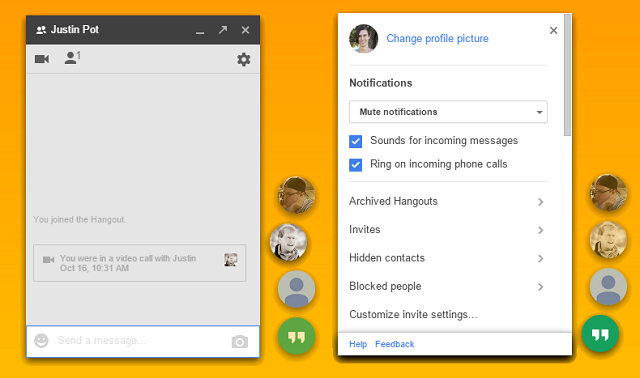The image size is (640, 378).
Task: Close the settings panel with X
Action: pyautogui.click(x=553, y=30)
